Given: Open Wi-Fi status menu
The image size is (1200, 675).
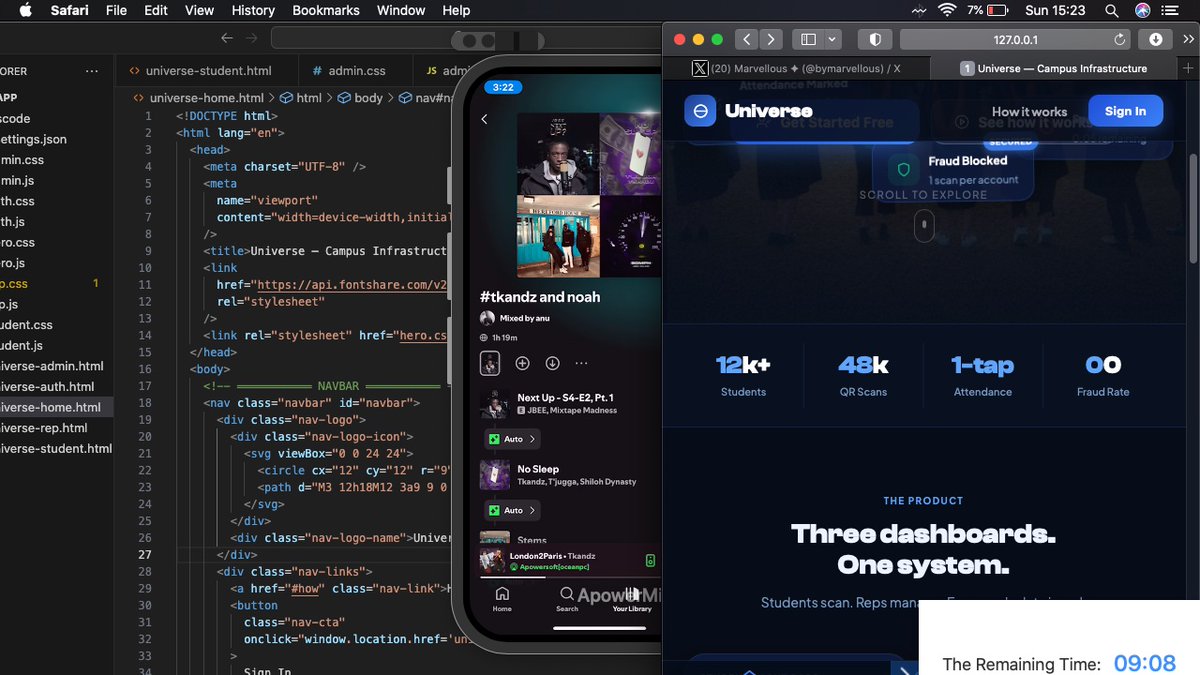Looking at the screenshot, I should click(946, 10).
